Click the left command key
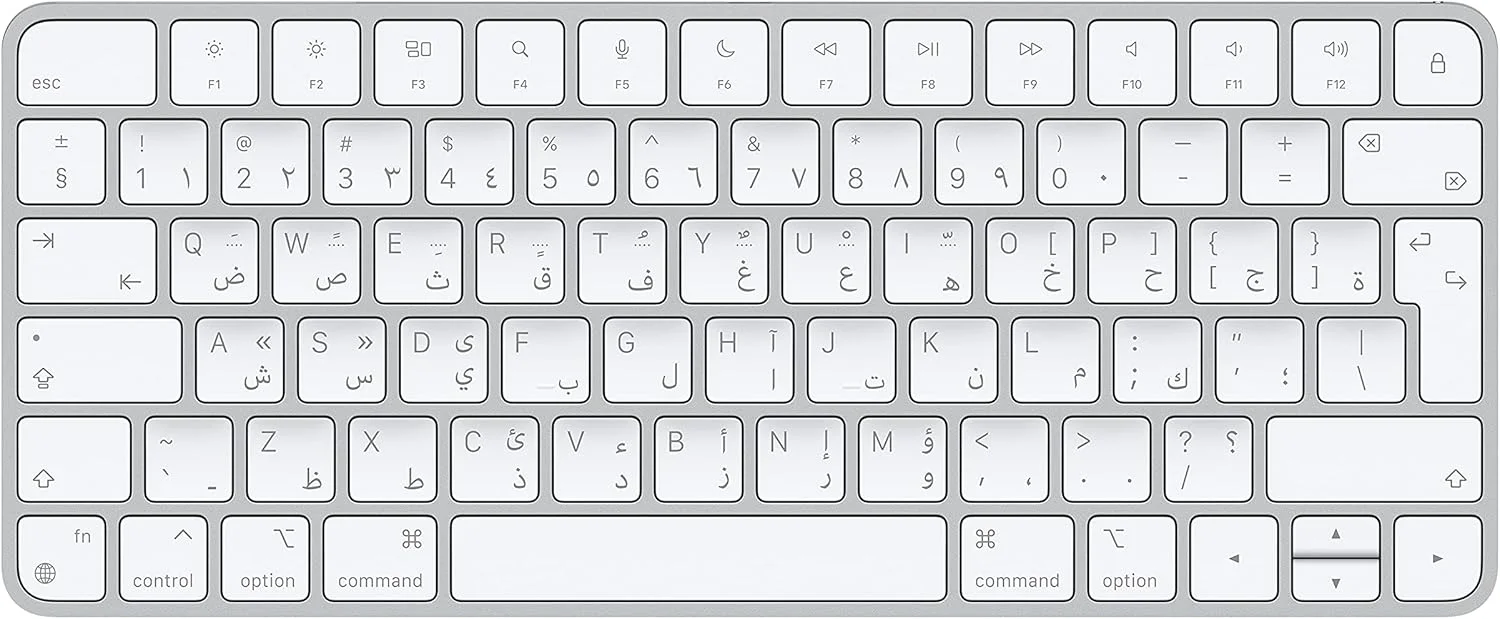The image size is (1500, 619). (380, 558)
